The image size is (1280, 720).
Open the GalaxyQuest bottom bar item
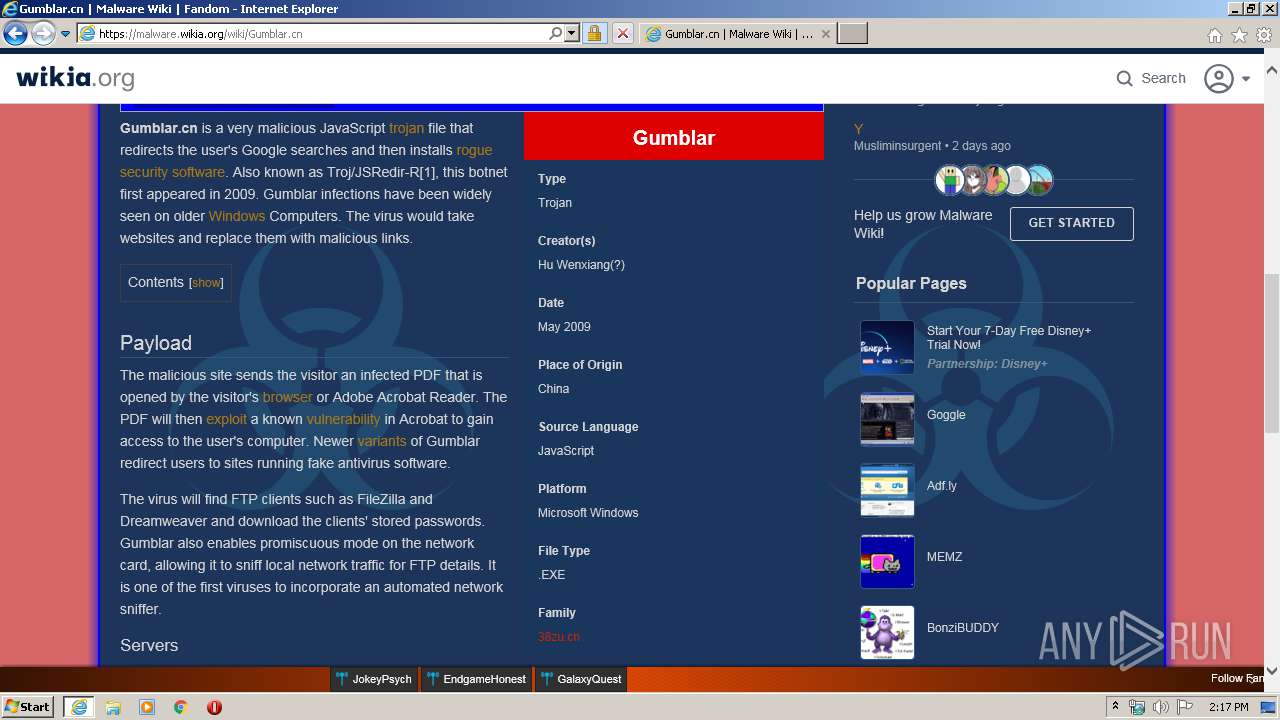581,679
